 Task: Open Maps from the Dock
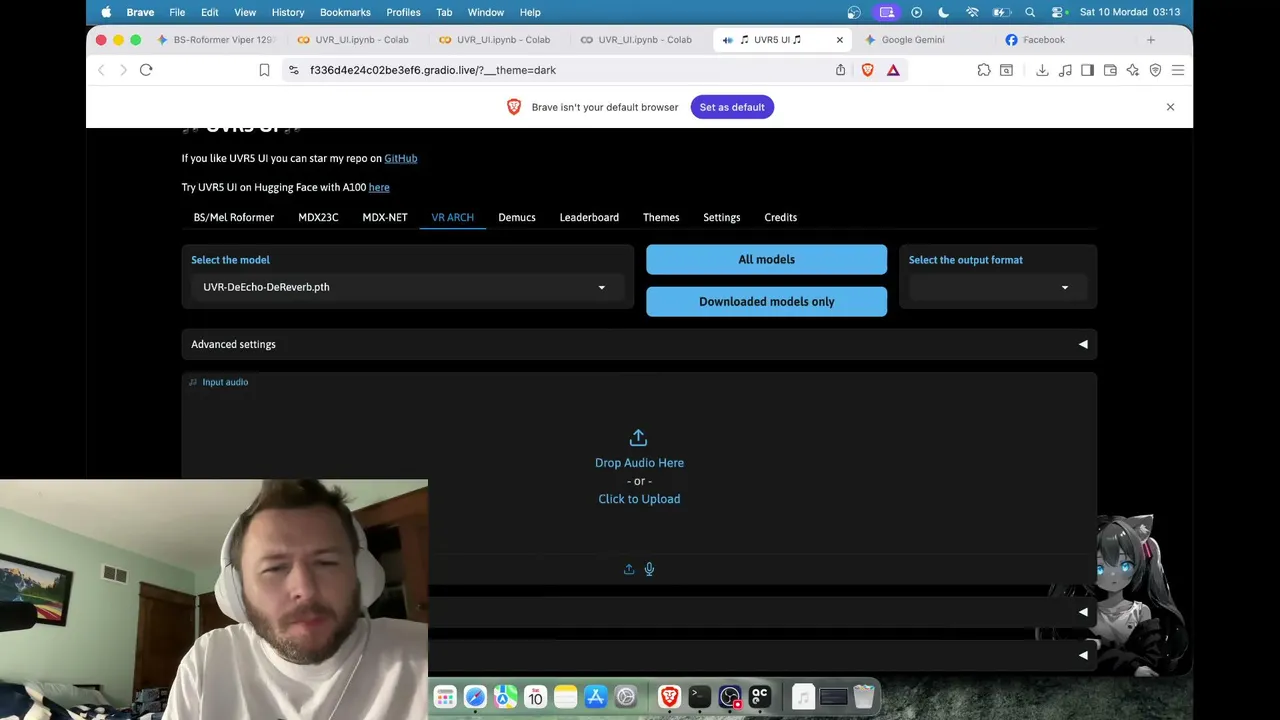(x=506, y=697)
